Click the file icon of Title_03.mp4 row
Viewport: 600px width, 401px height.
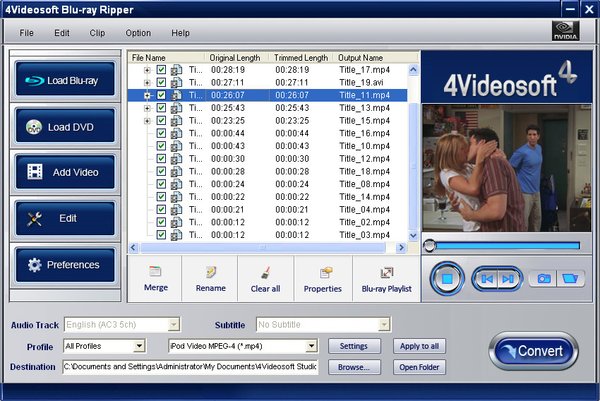pos(176,235)
